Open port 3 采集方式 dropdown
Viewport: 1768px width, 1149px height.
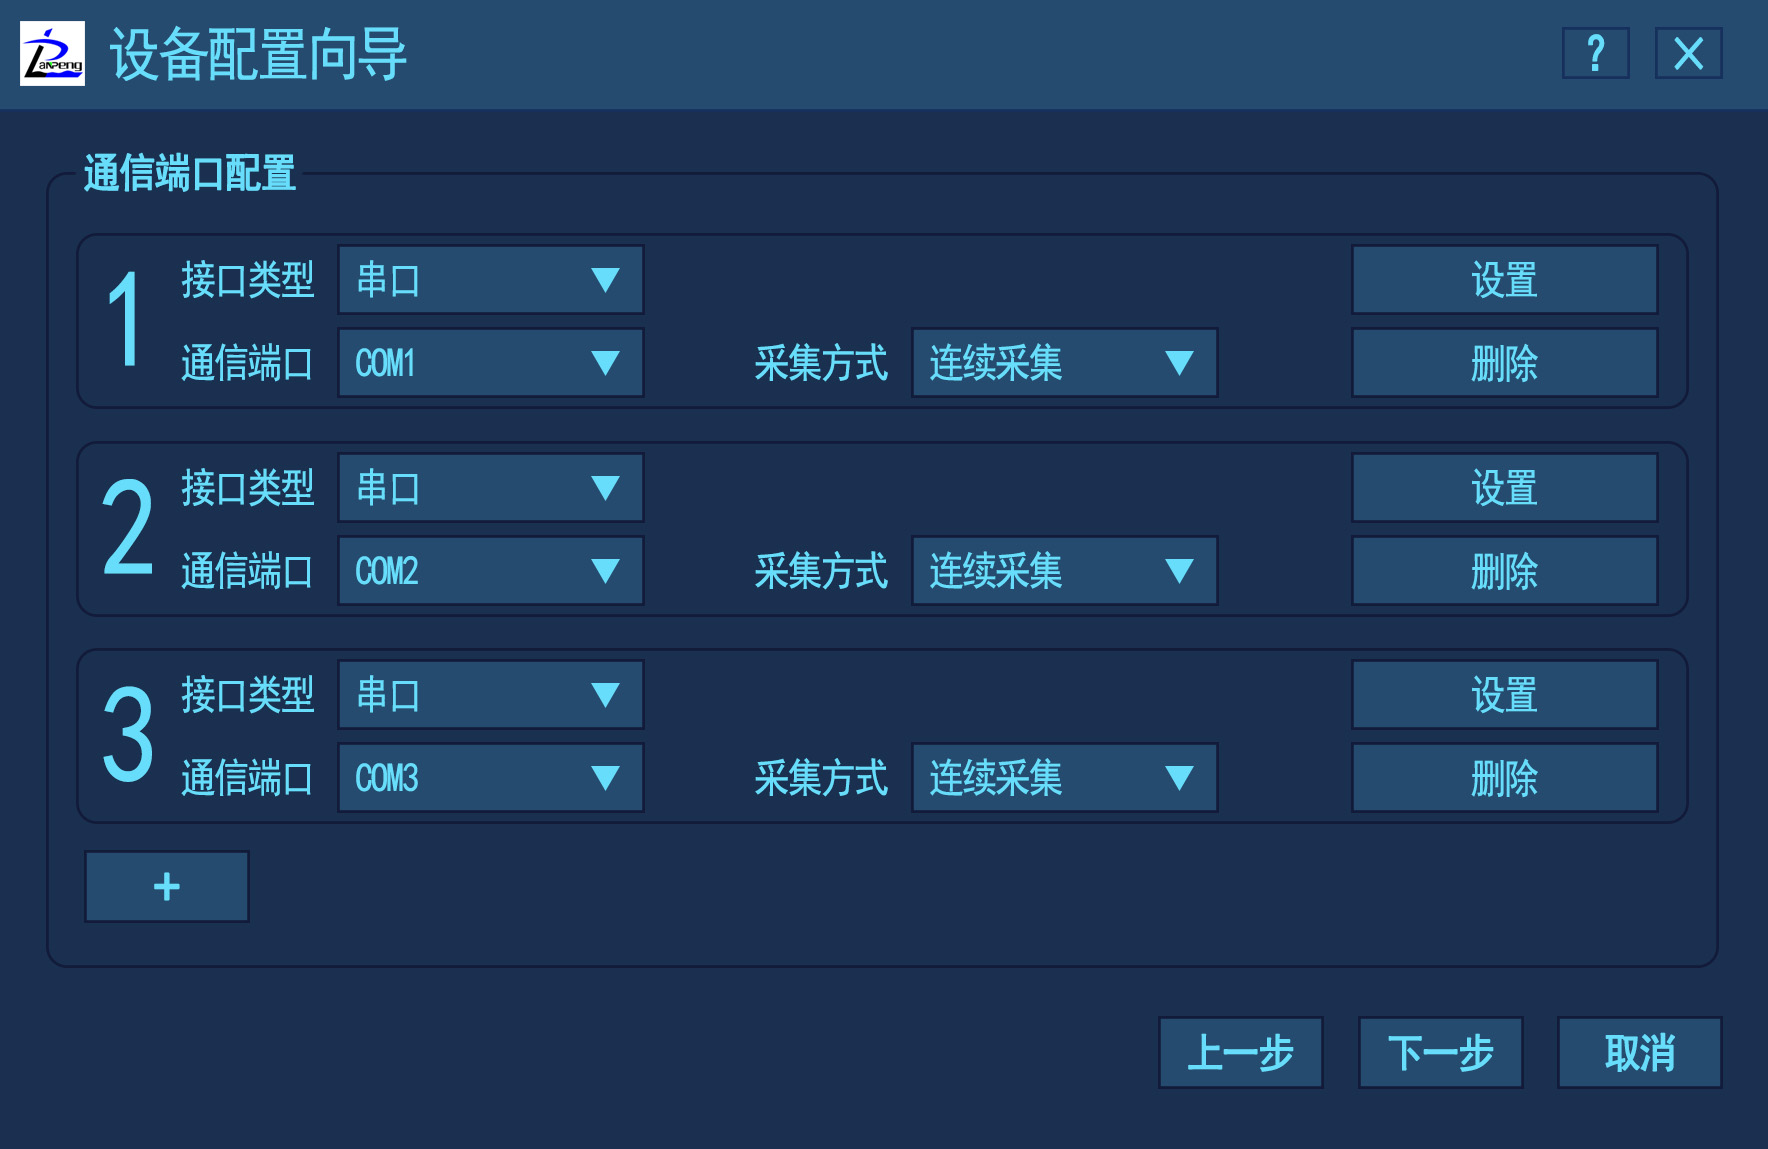click(1064, 778)
